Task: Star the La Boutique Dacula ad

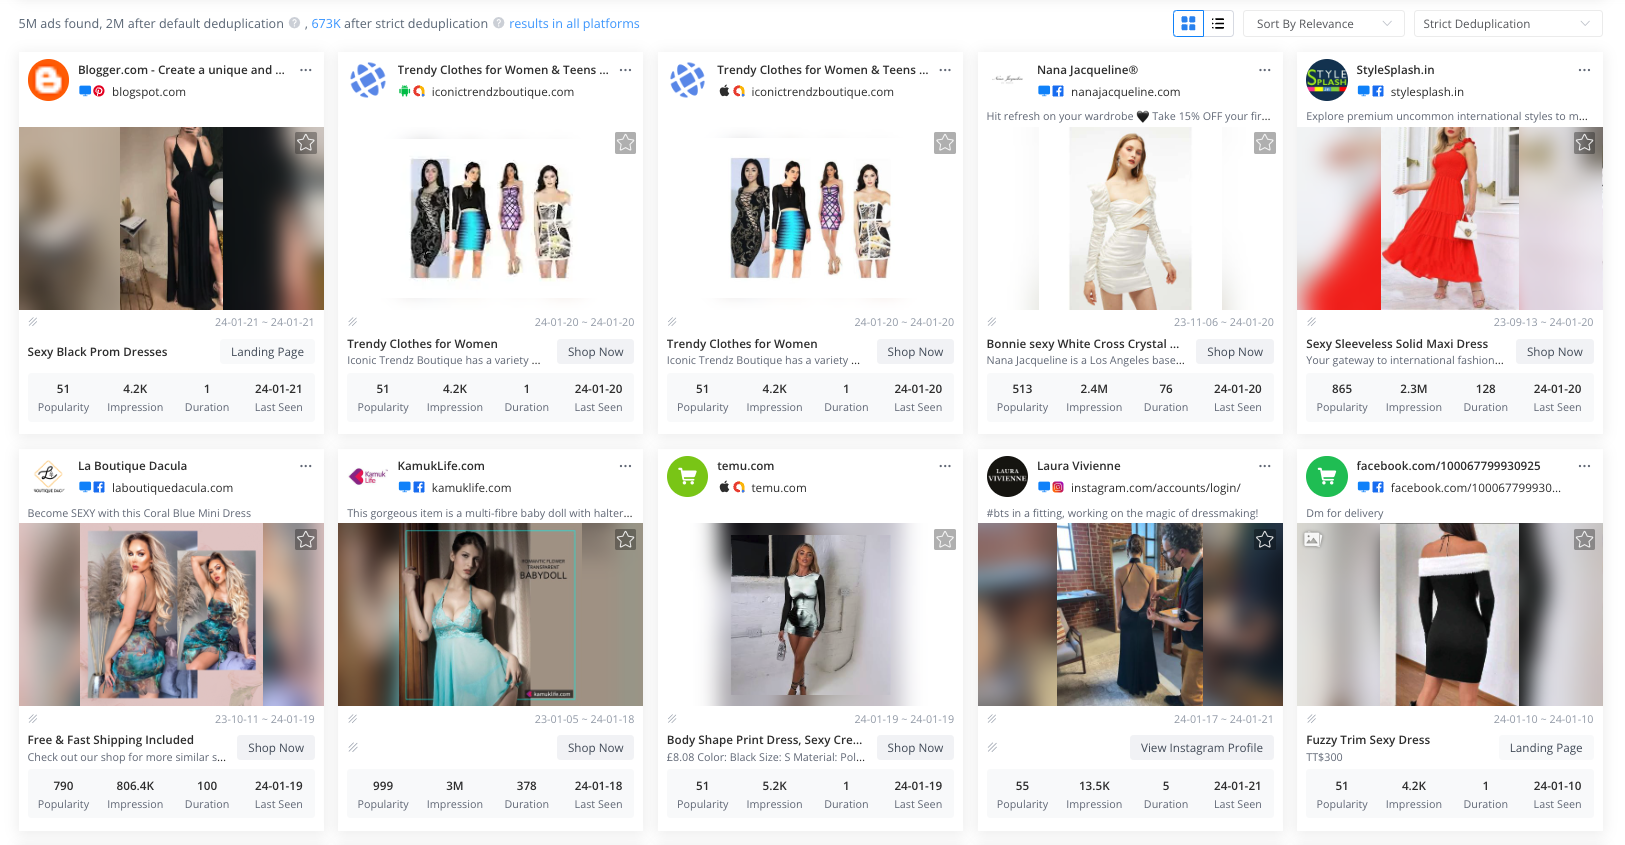Action: [x=306, y=540]
